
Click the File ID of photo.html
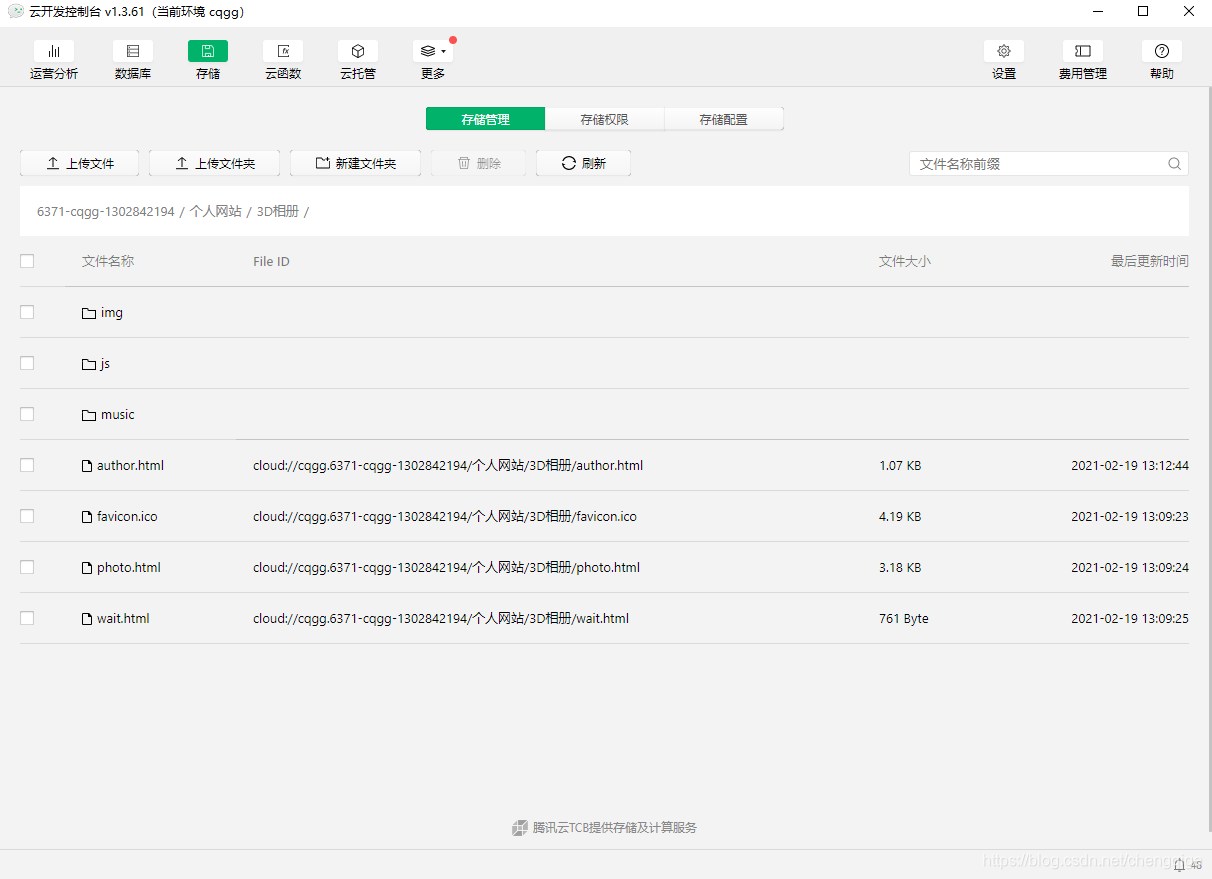pos(446,568)
